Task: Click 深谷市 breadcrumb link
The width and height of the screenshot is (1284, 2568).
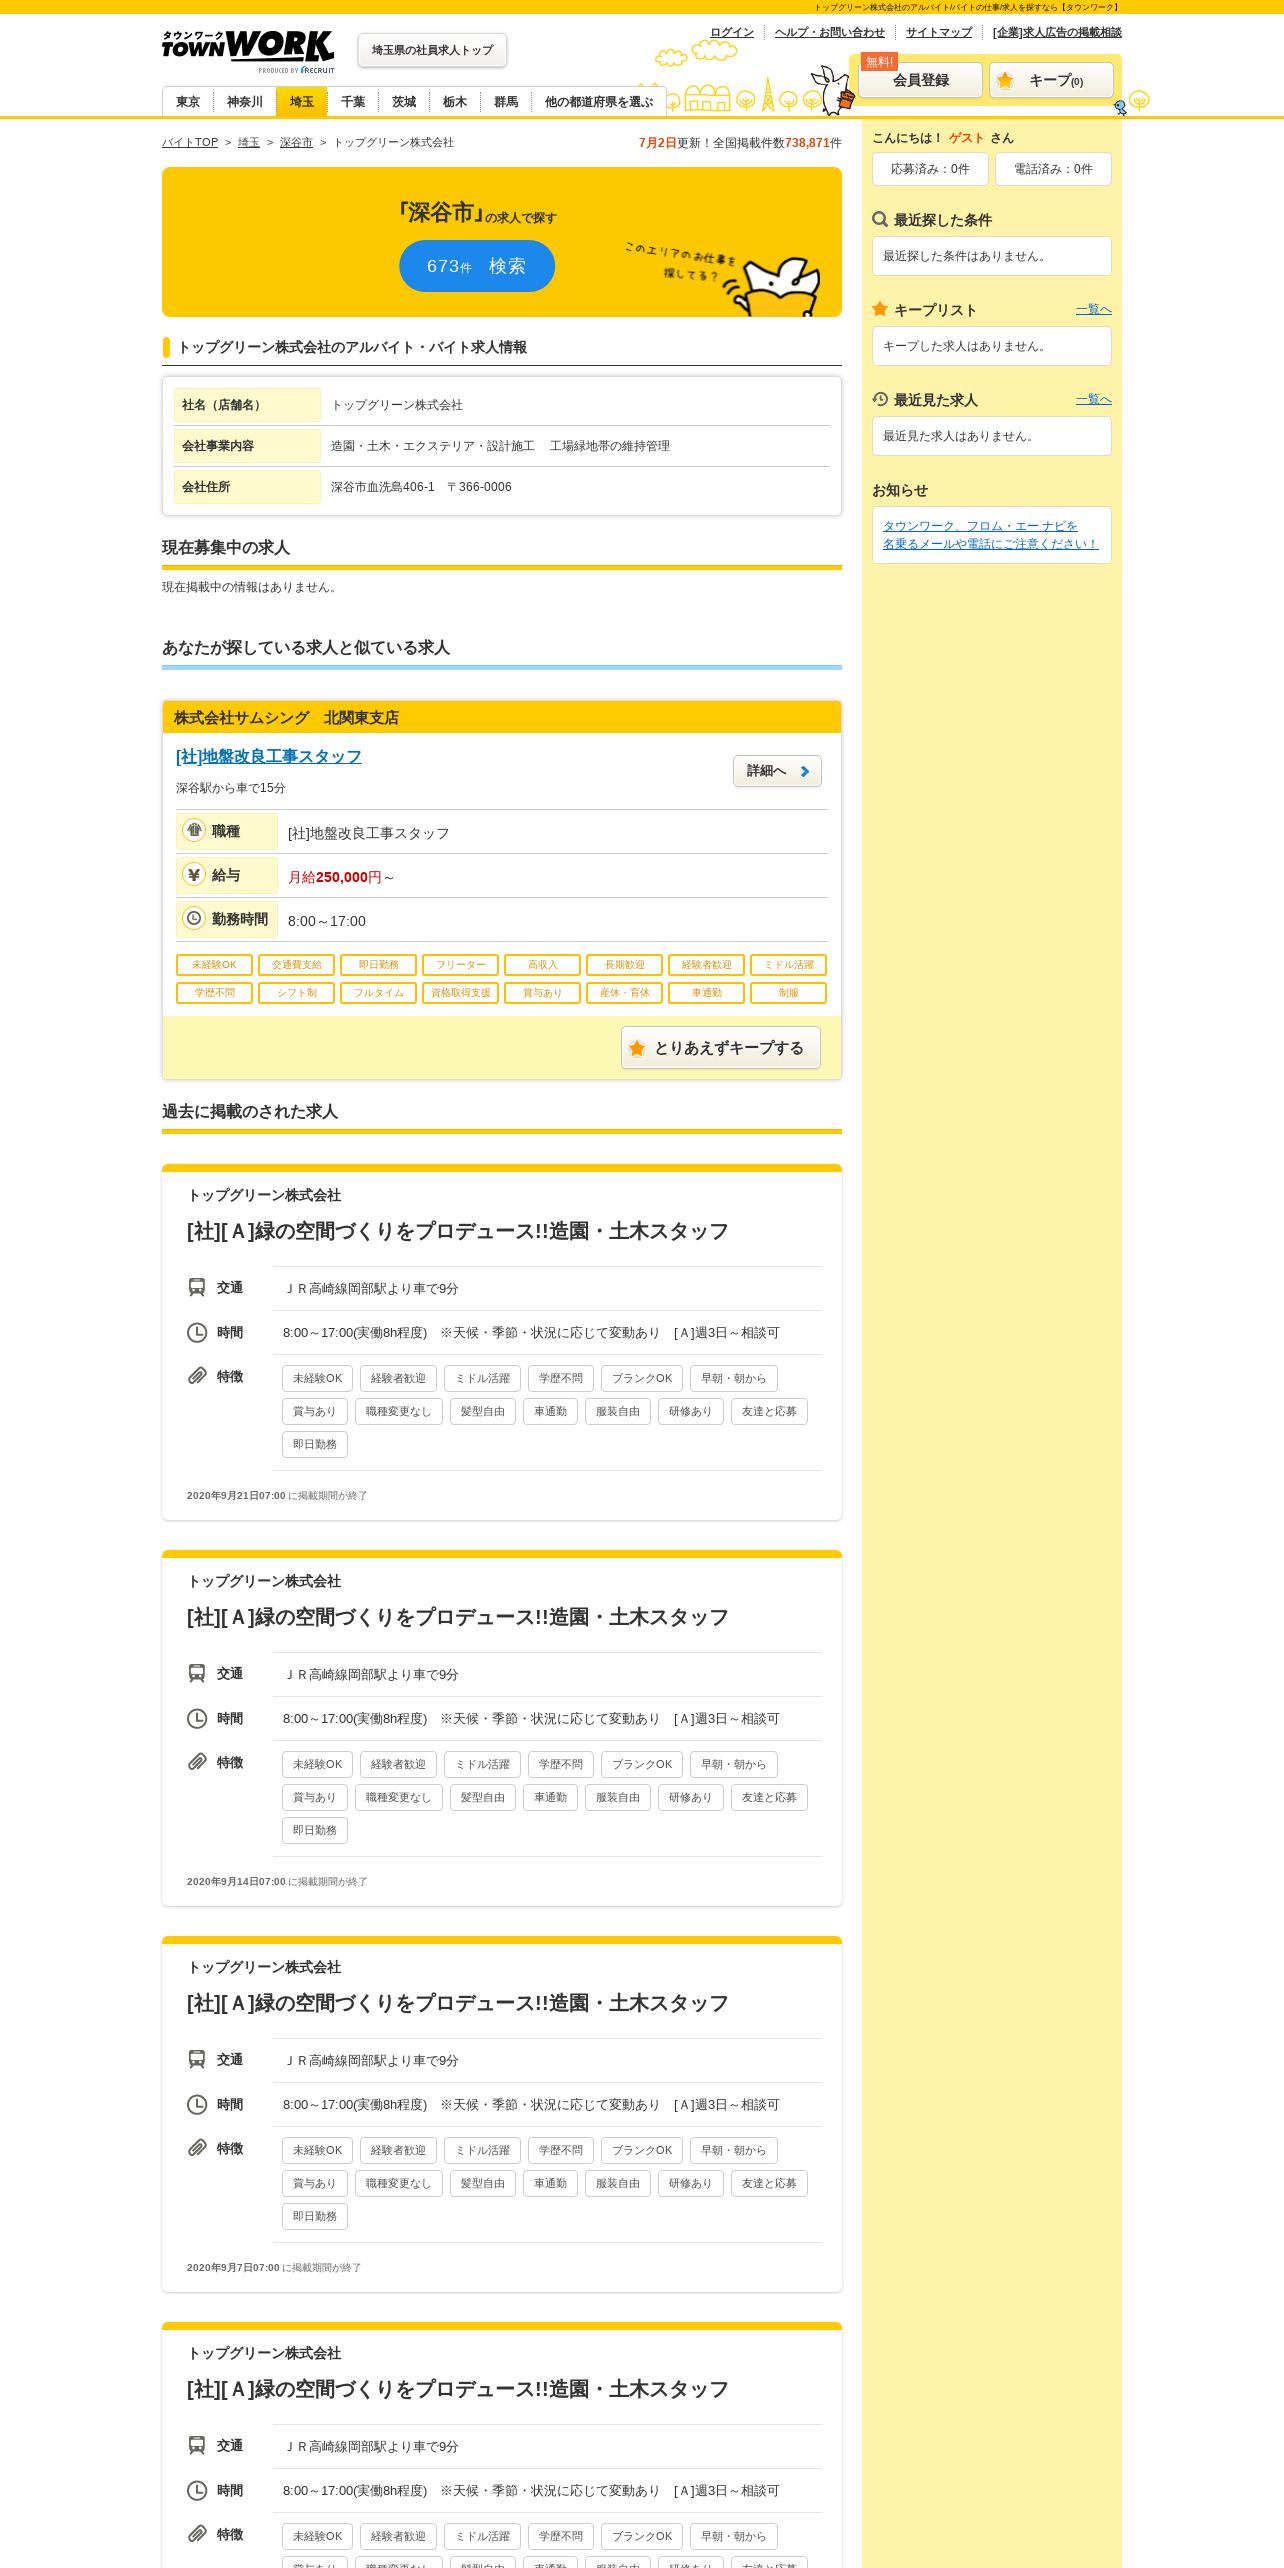Action: coord(296,142)
